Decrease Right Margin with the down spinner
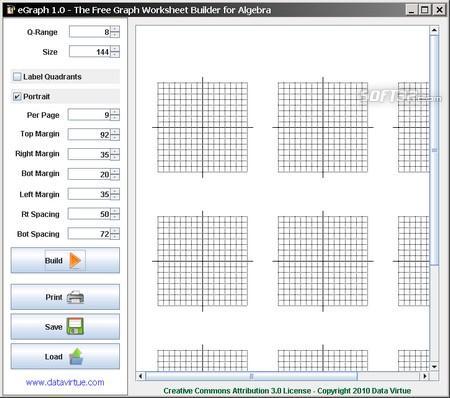The image size is (450, 398). [x=115, y=157]
